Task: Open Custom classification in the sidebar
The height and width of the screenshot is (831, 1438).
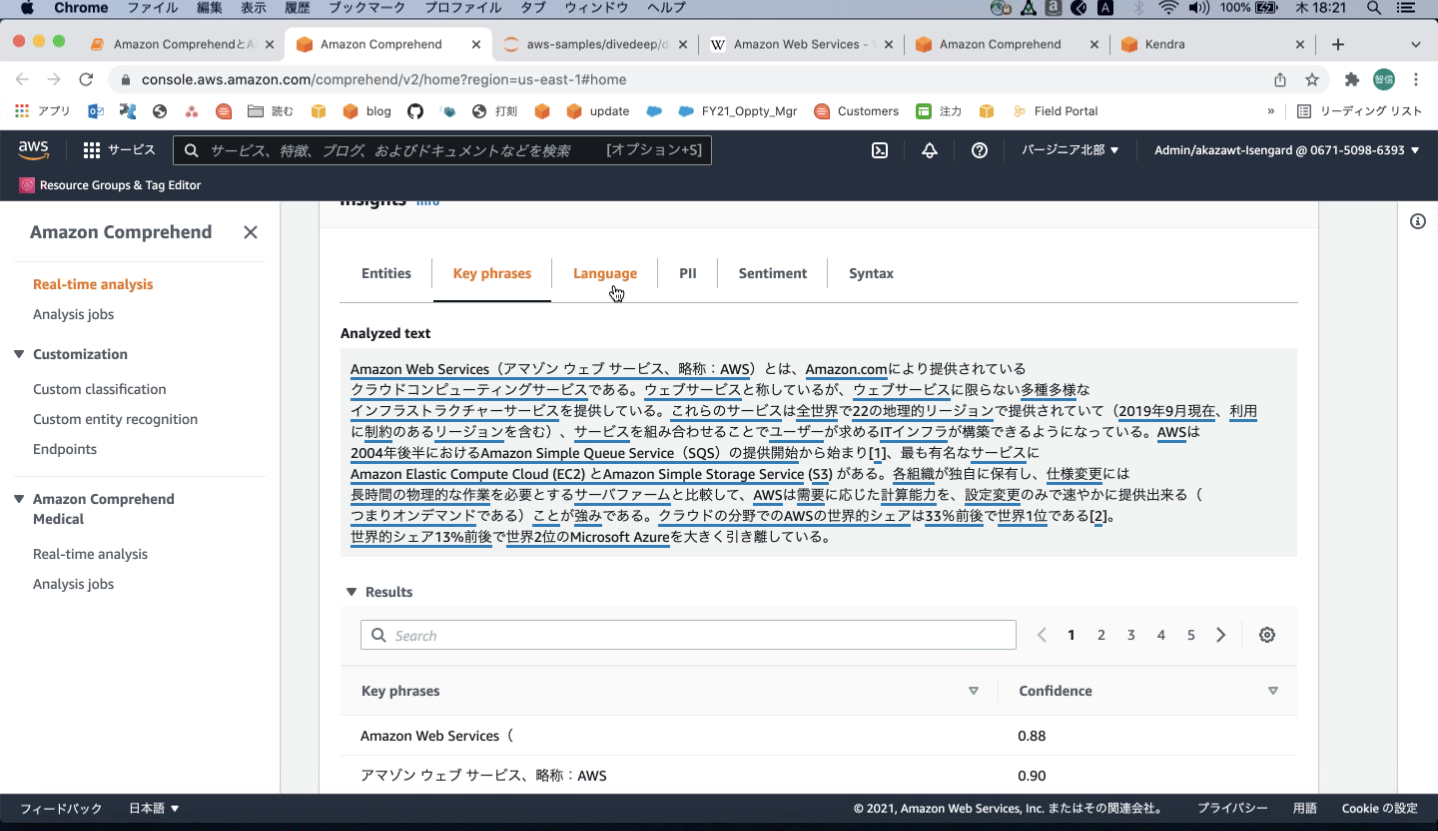Action: pyautogui.click(x=100, y=389)
